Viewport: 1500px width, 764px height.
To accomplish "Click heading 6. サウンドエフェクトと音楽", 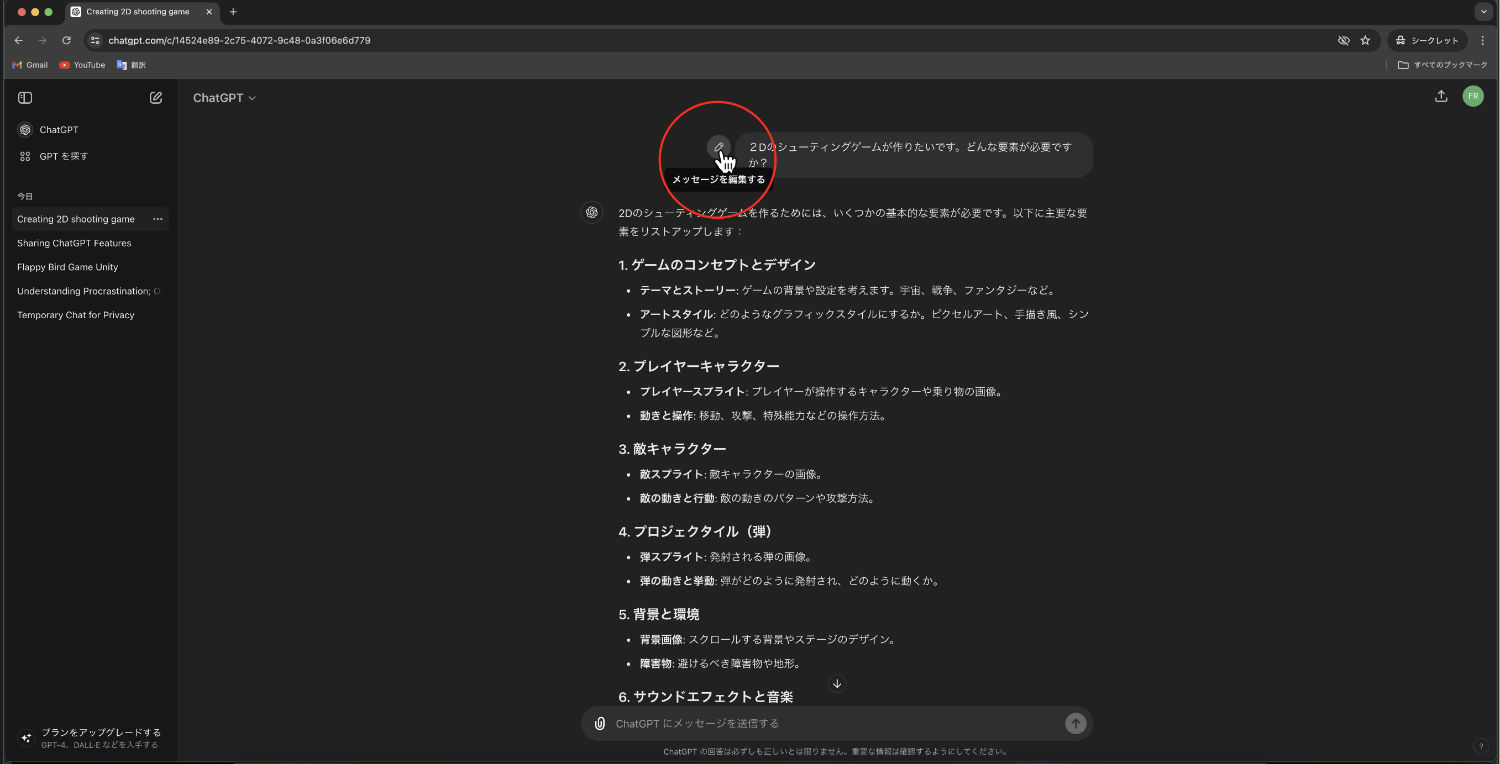I will (x=706, y=696).
